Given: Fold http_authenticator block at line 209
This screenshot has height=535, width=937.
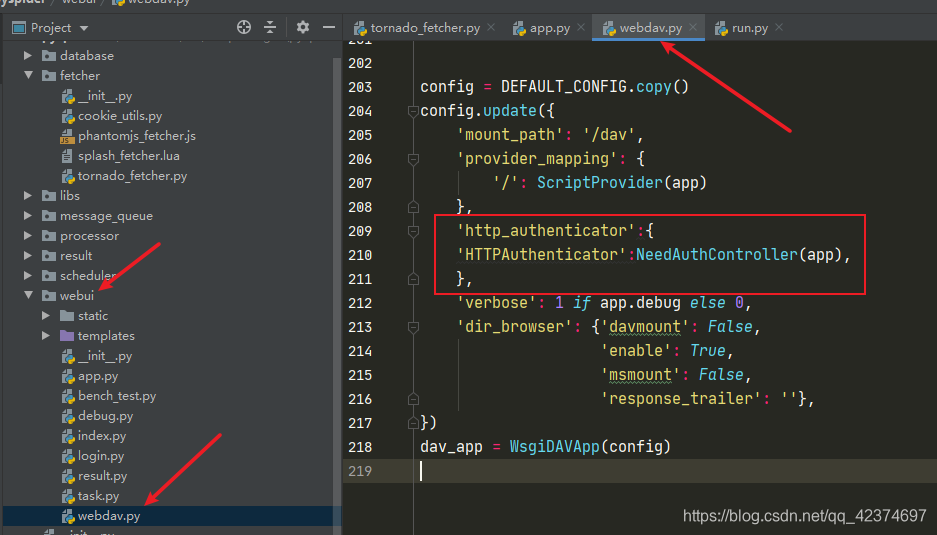Looking at the screenshot, I should [413, 231].
